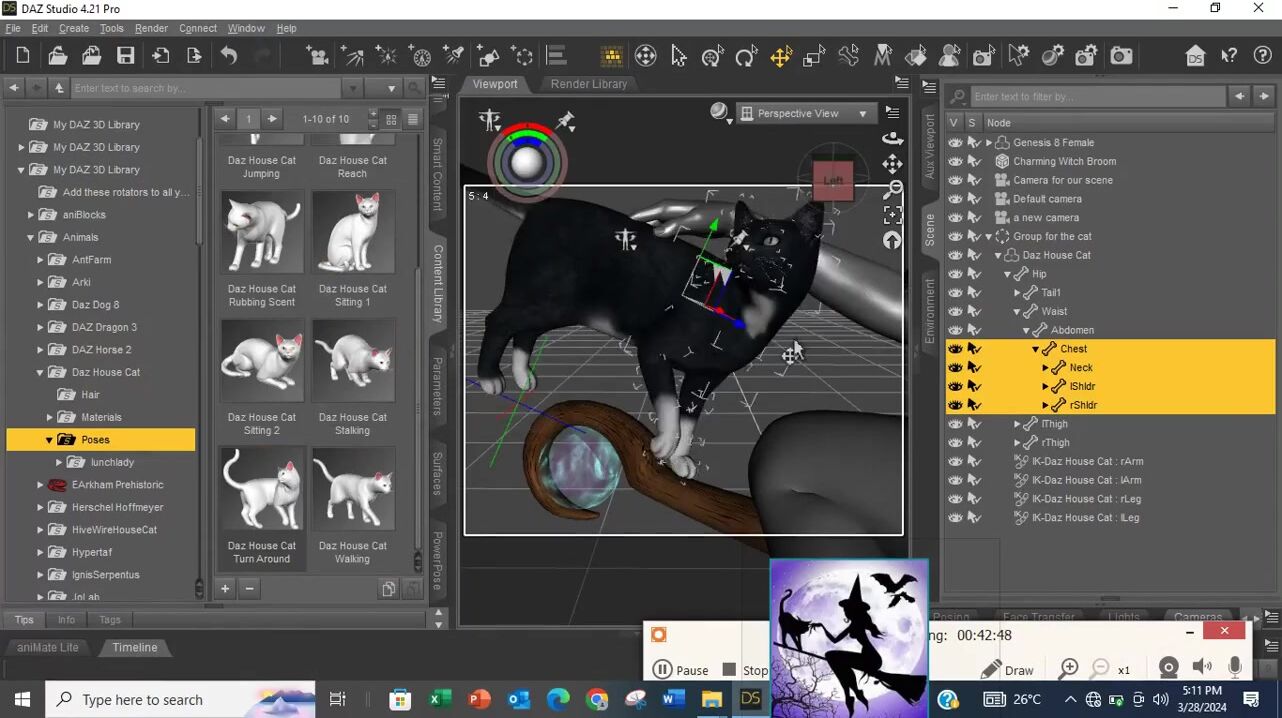Click the Save file toolbar icon
The image size is (1282, 718).
click(x=125, y=56)
